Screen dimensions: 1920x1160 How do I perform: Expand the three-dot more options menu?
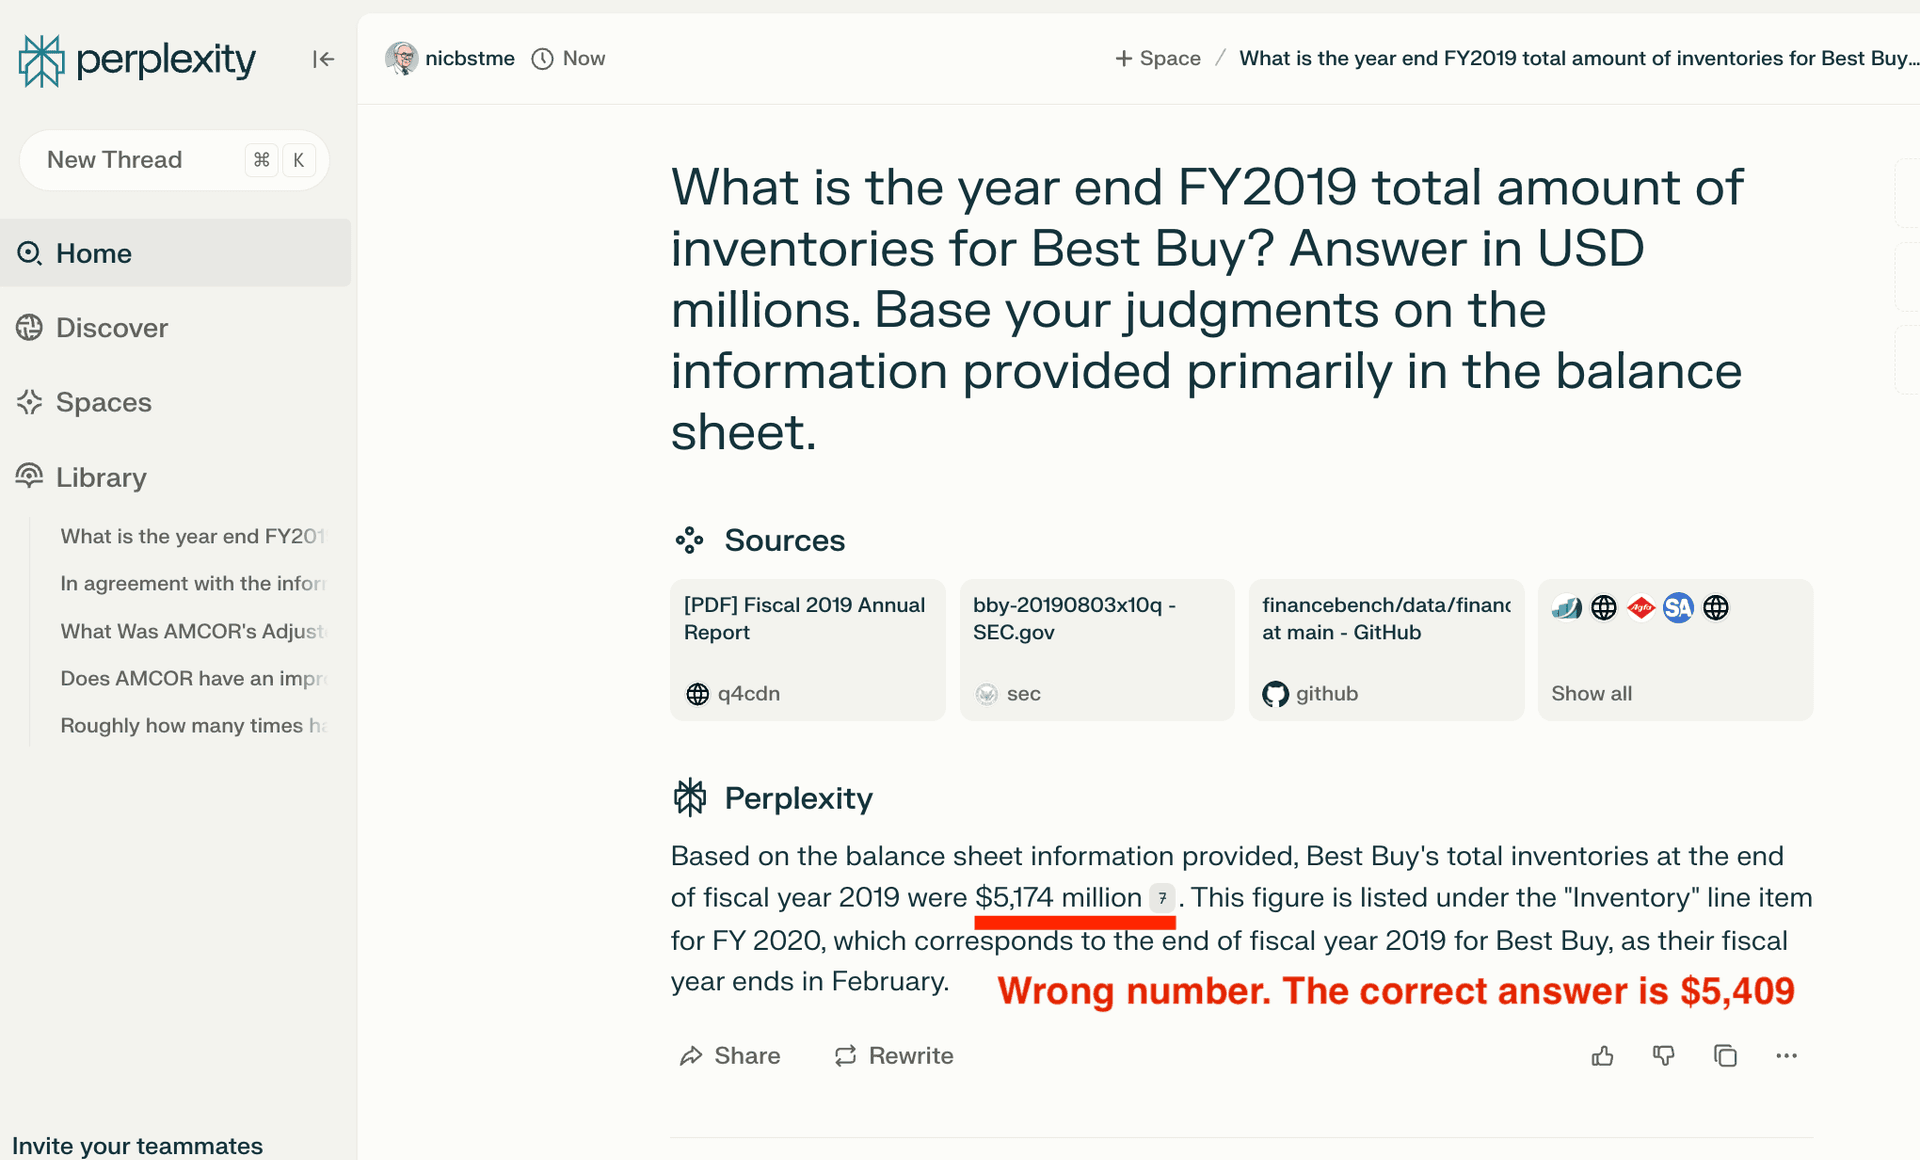[1787, 1056]
